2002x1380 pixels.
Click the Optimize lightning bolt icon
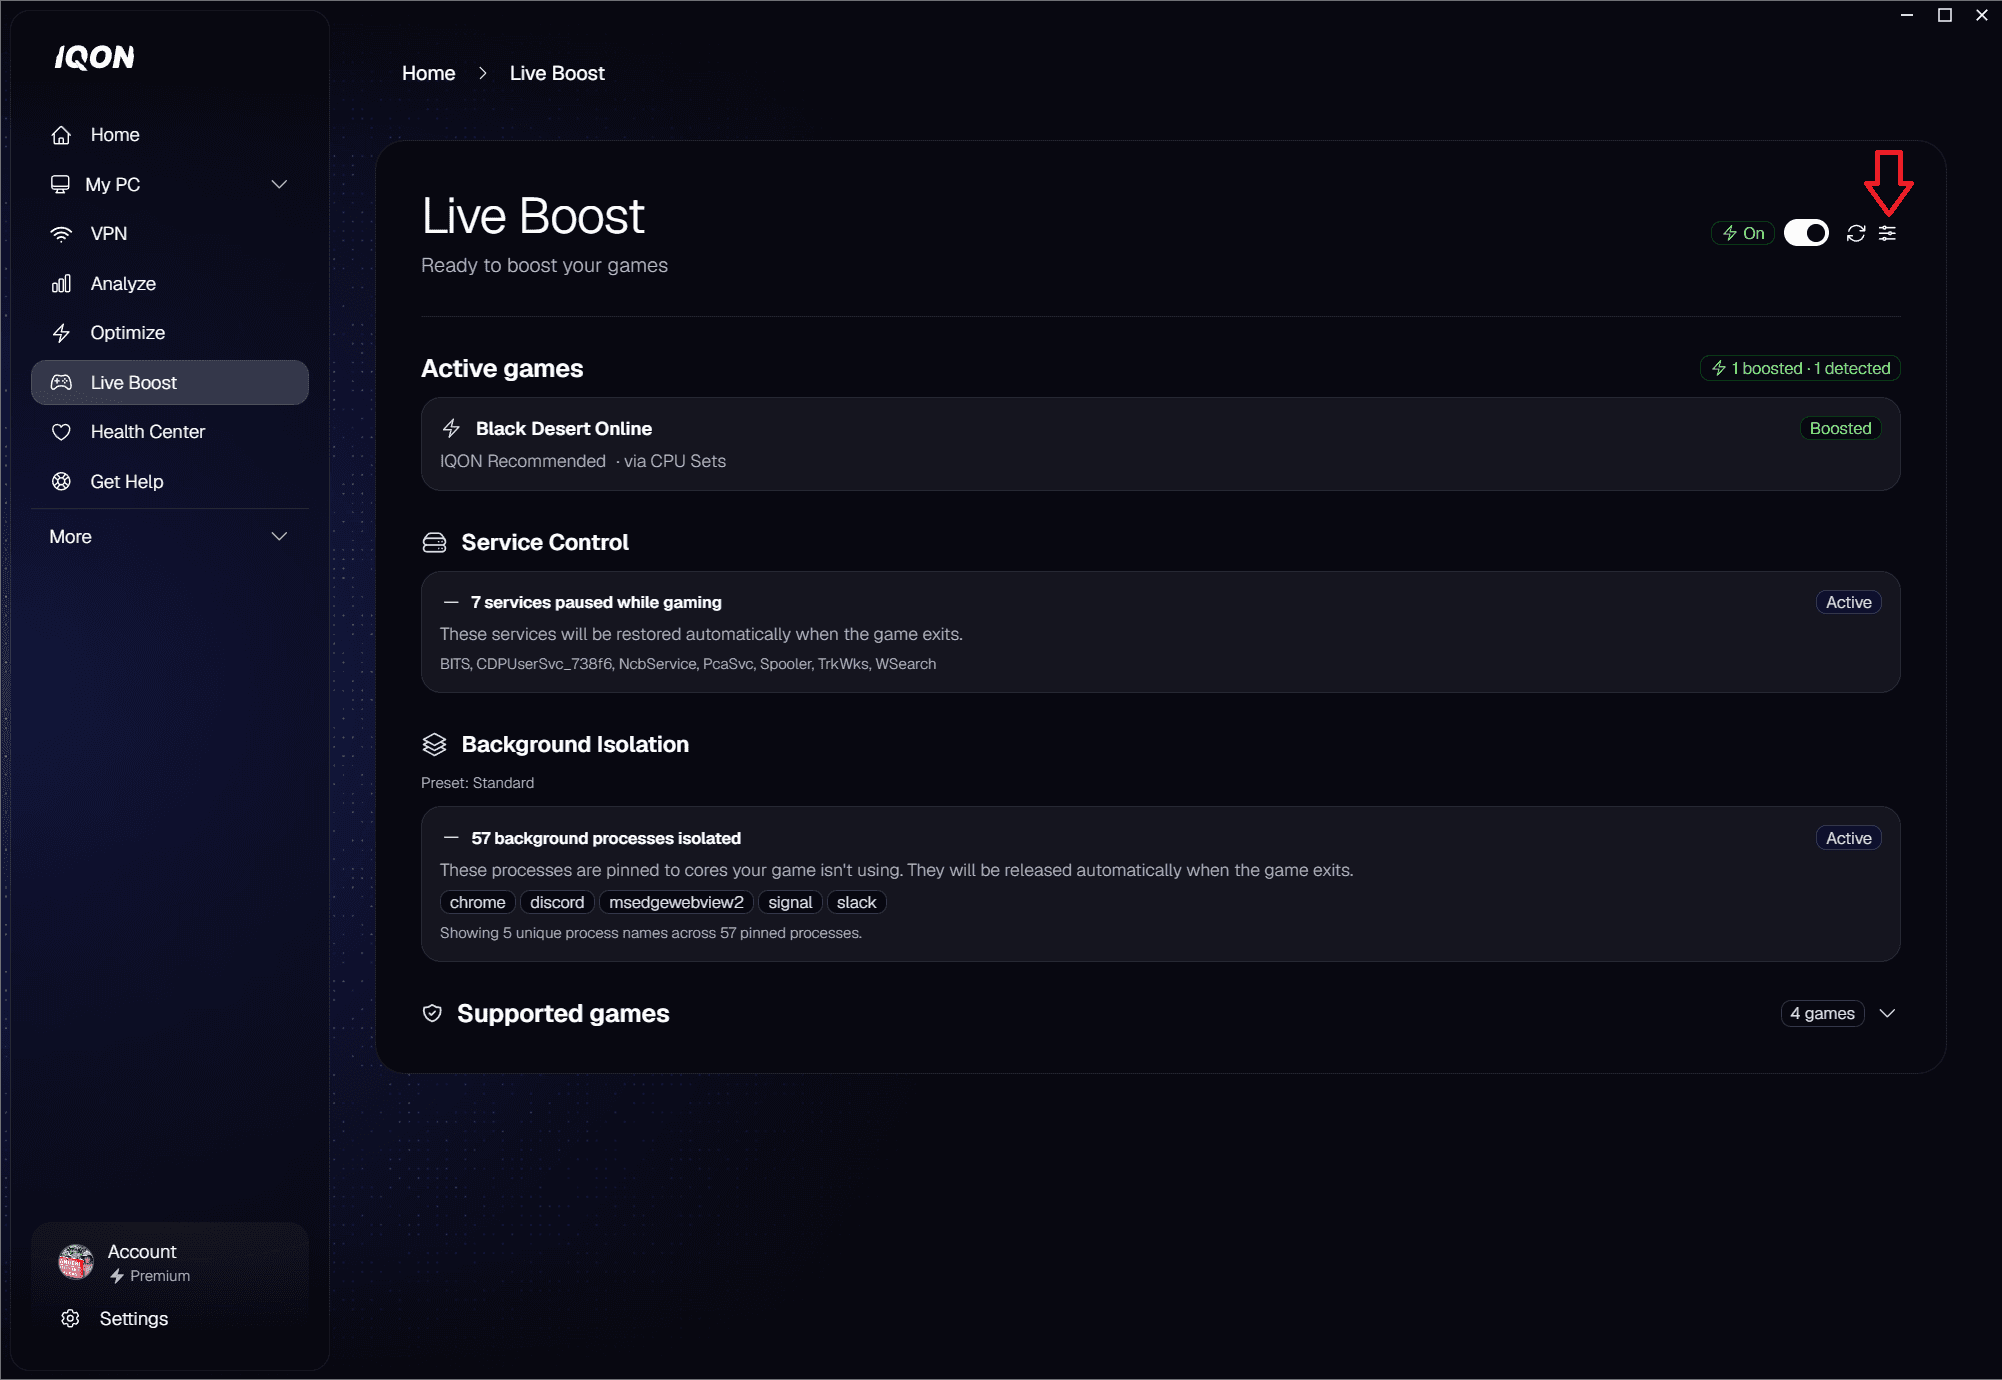point(61,333)
